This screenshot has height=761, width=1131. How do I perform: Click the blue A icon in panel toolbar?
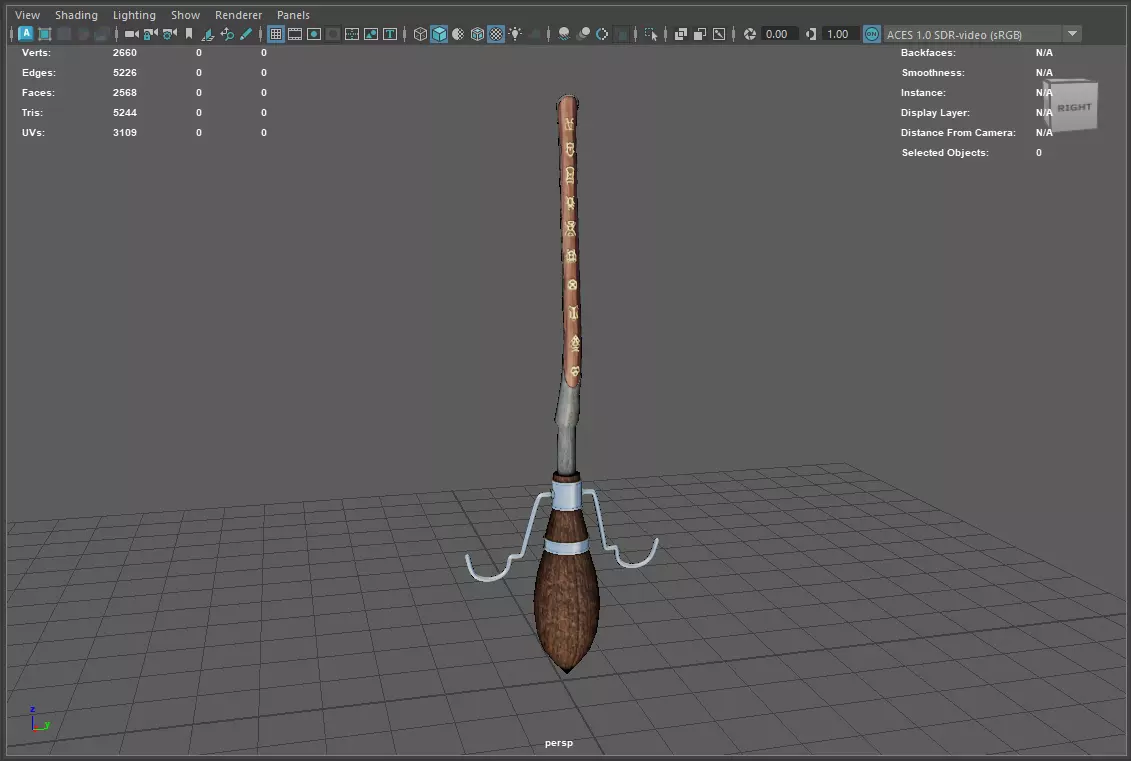[25, 34]
